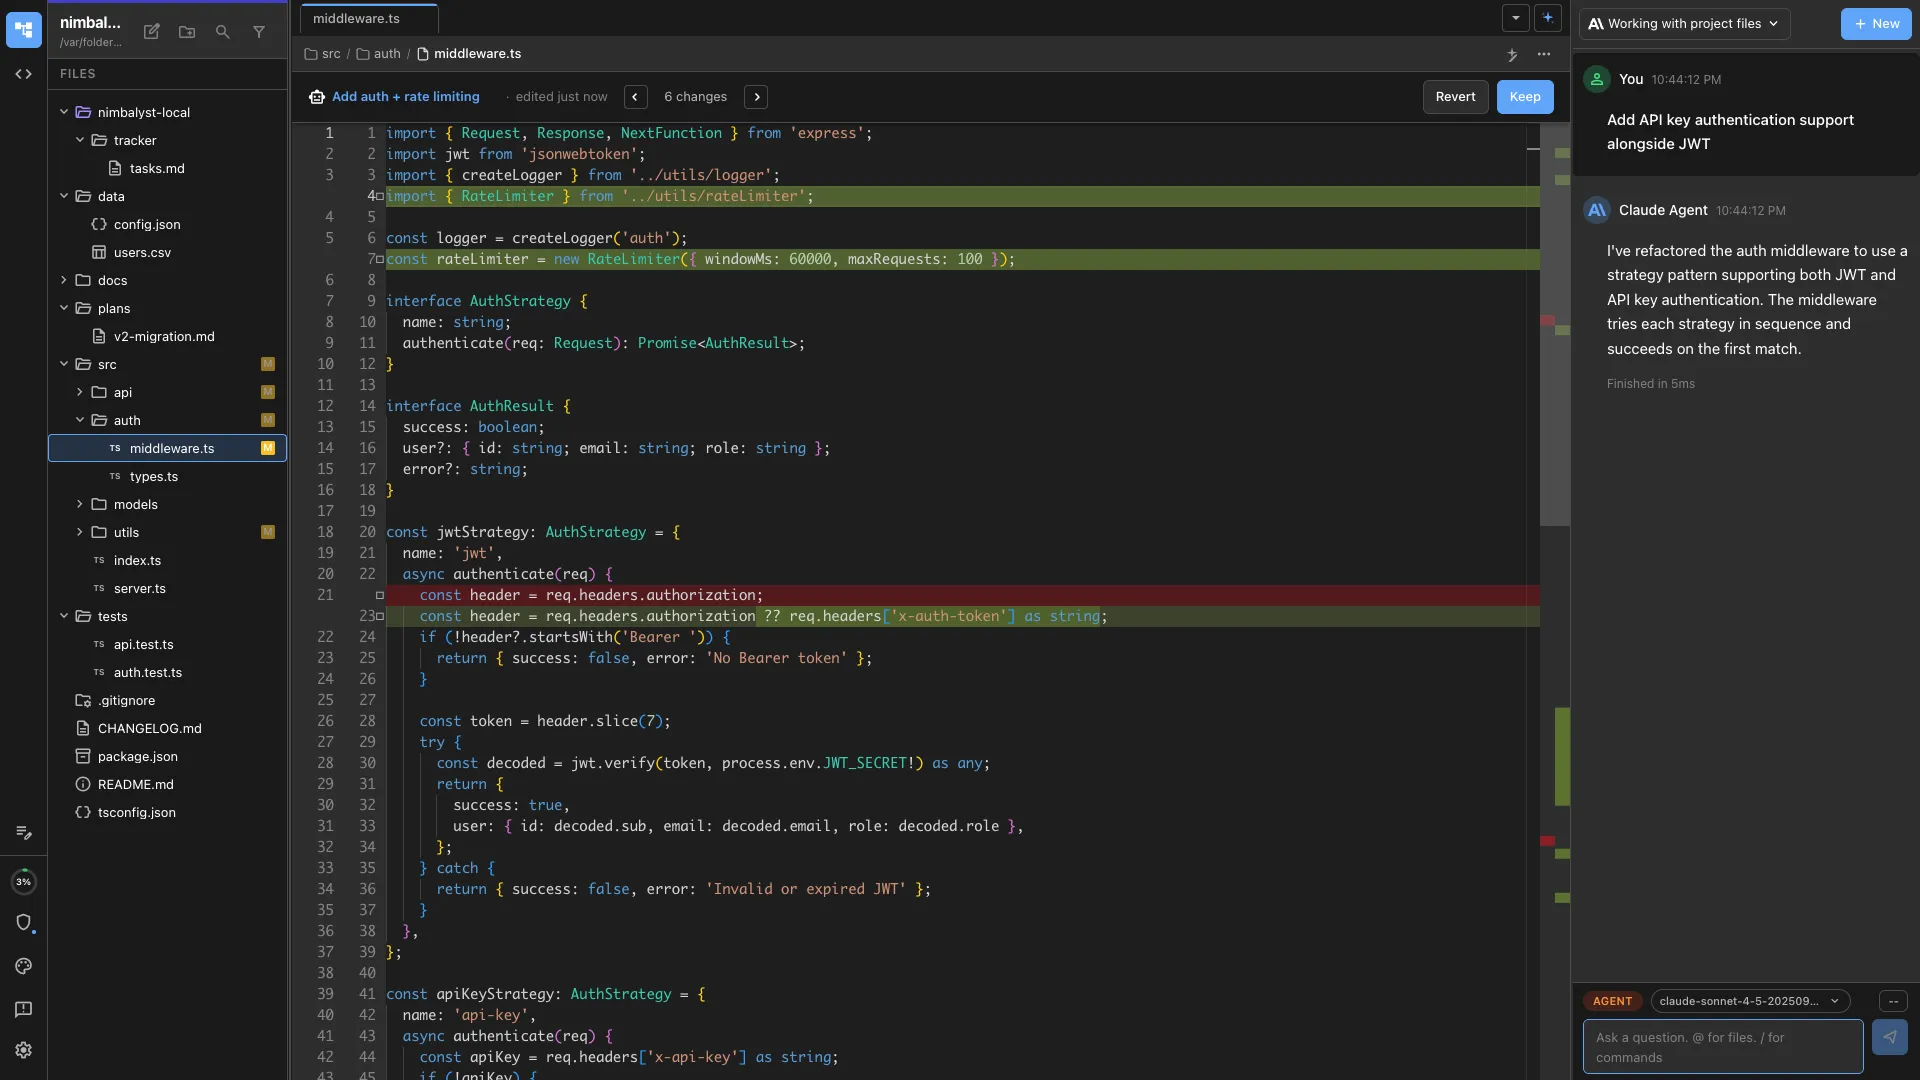Create a new folder in FILES panel

[x=186, y=32]
